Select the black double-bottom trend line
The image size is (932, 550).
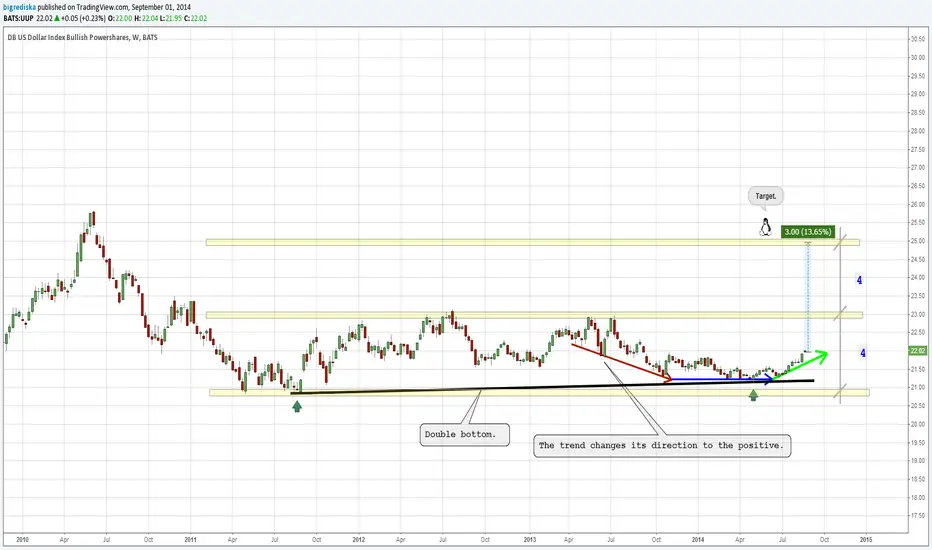(x=552, y=387)
